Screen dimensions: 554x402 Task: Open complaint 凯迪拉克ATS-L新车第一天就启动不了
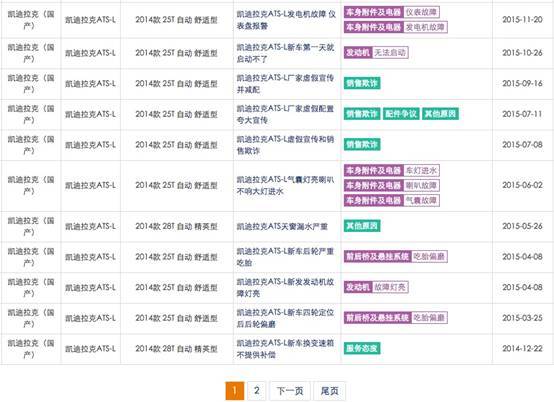click(285, 53)
